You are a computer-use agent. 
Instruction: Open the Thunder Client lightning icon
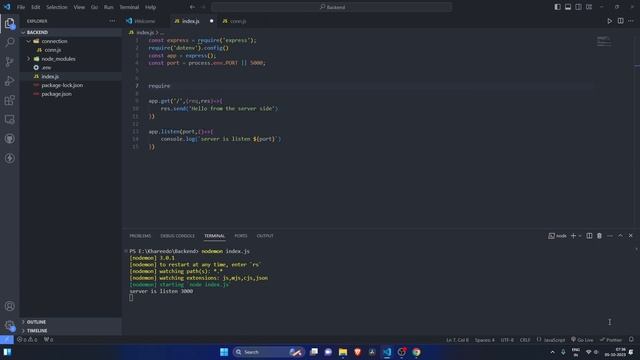(x=10, y=158)
